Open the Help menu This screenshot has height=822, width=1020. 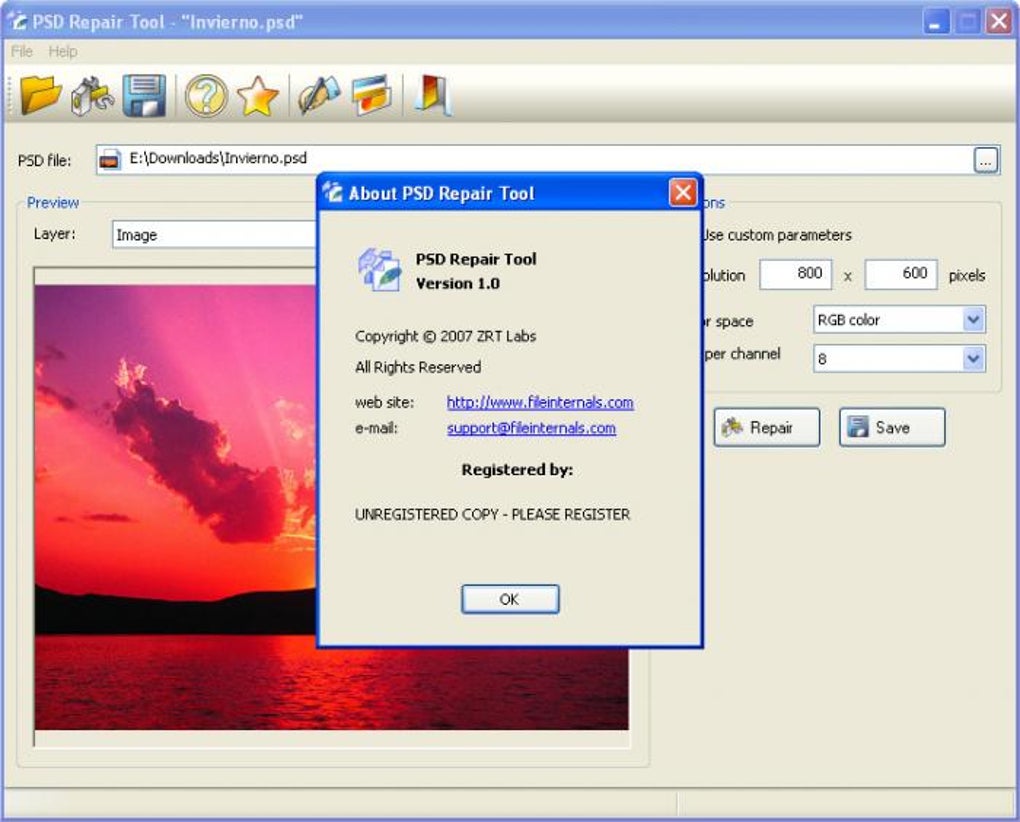[x=62, y=51]
